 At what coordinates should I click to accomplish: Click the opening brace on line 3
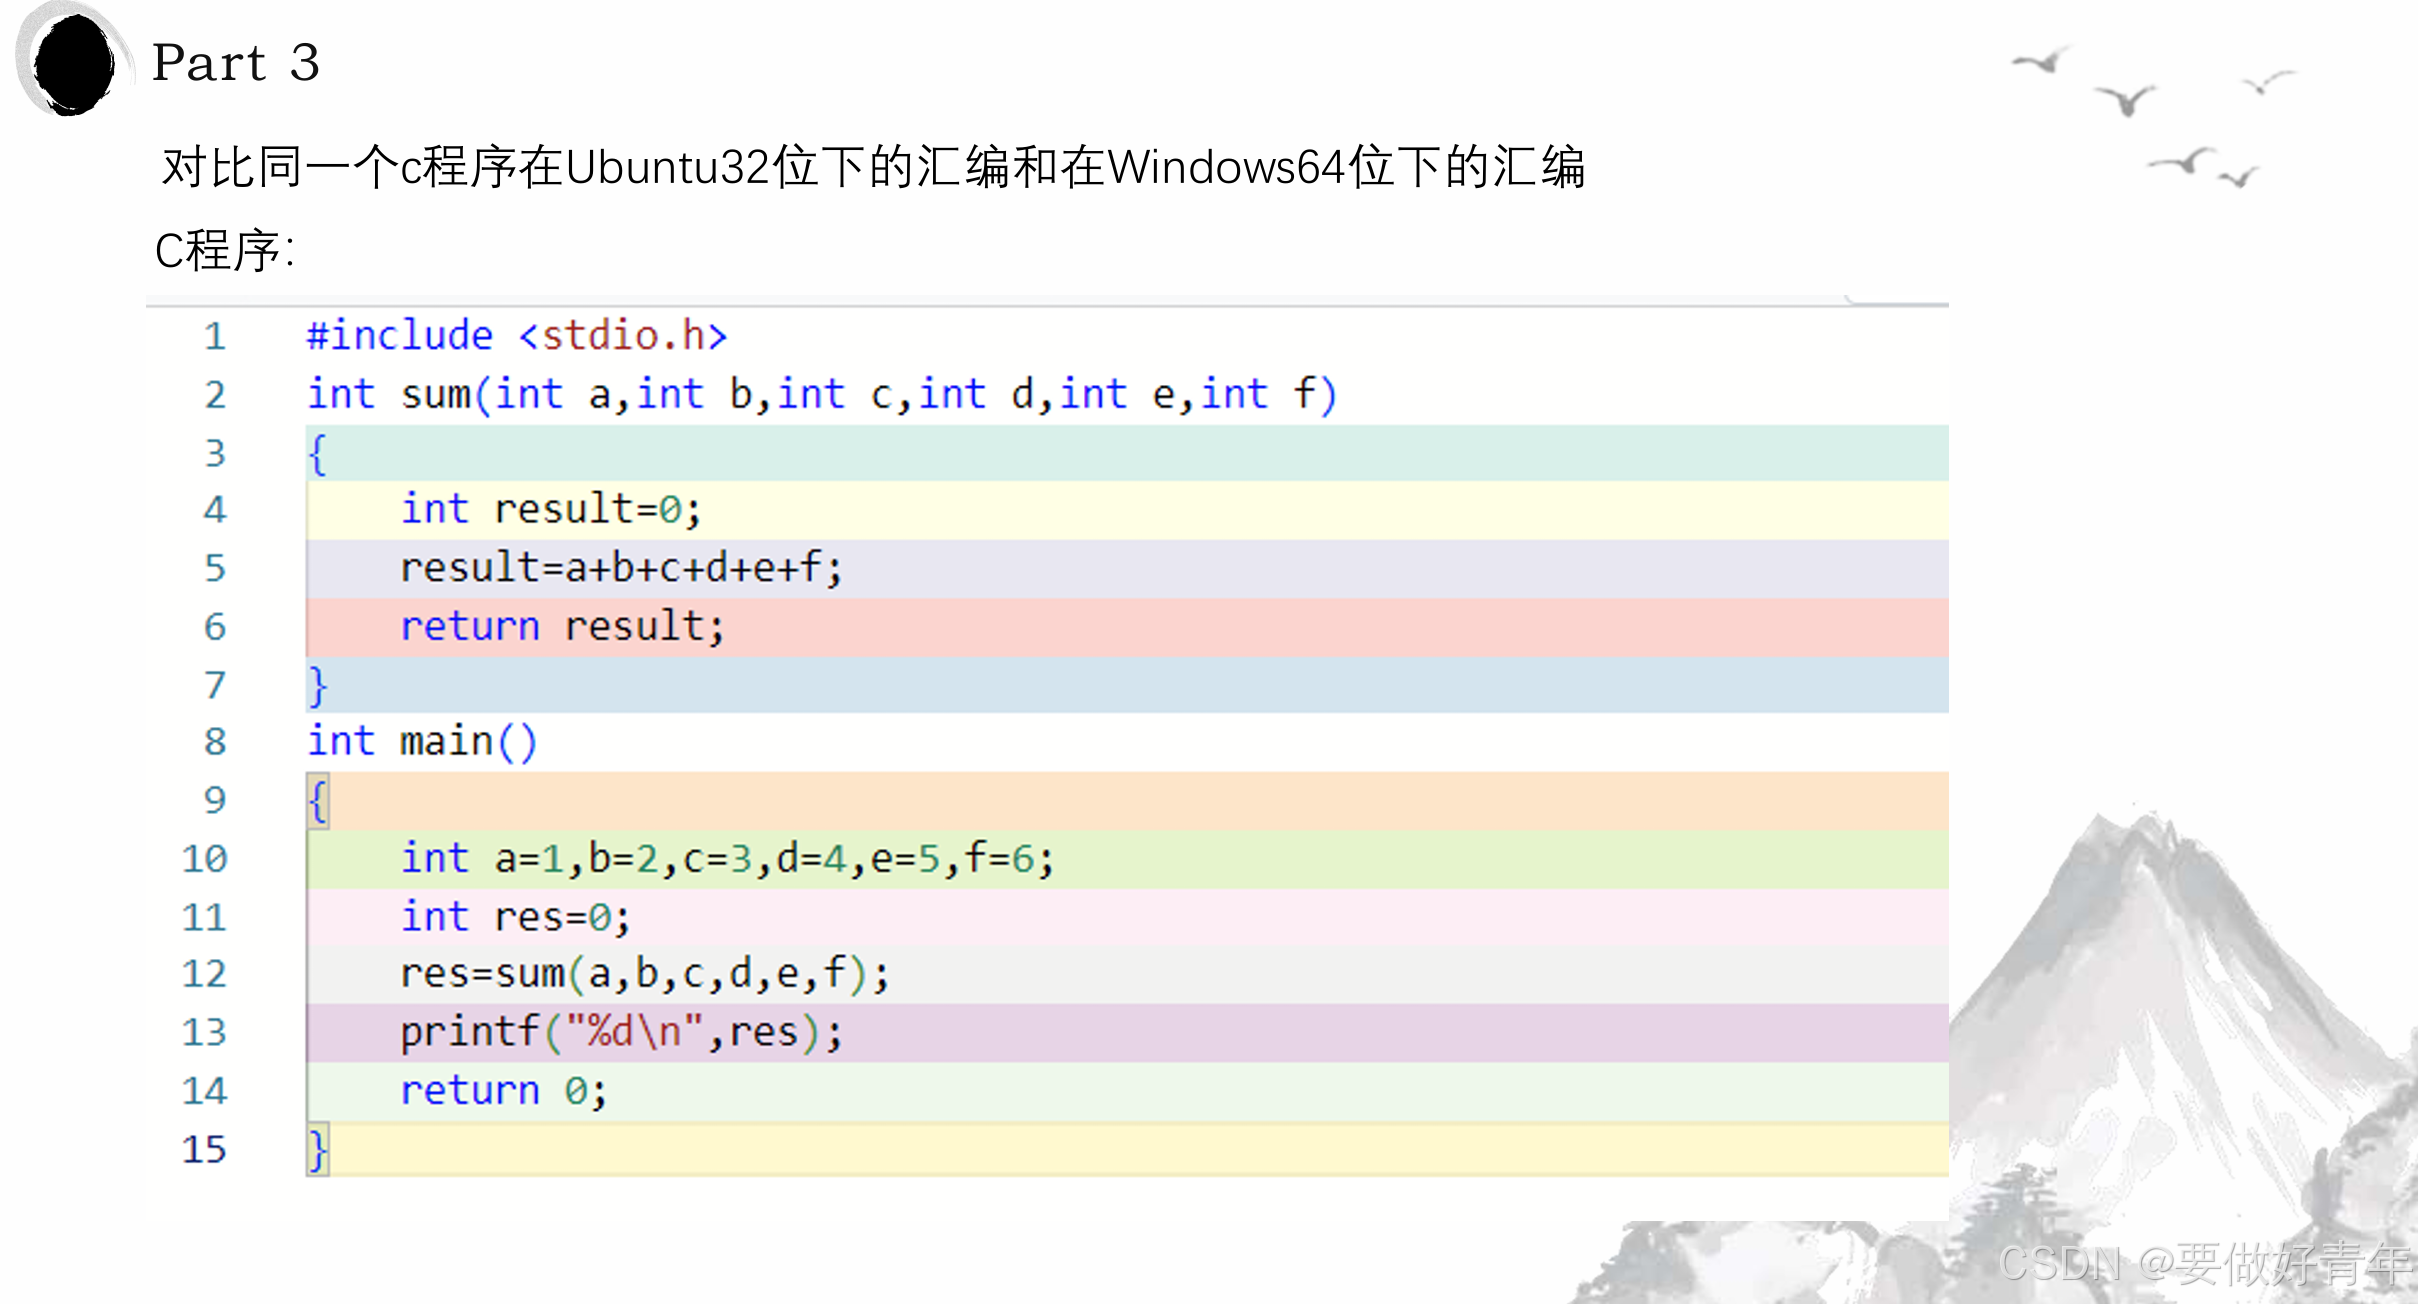[317, 454]
